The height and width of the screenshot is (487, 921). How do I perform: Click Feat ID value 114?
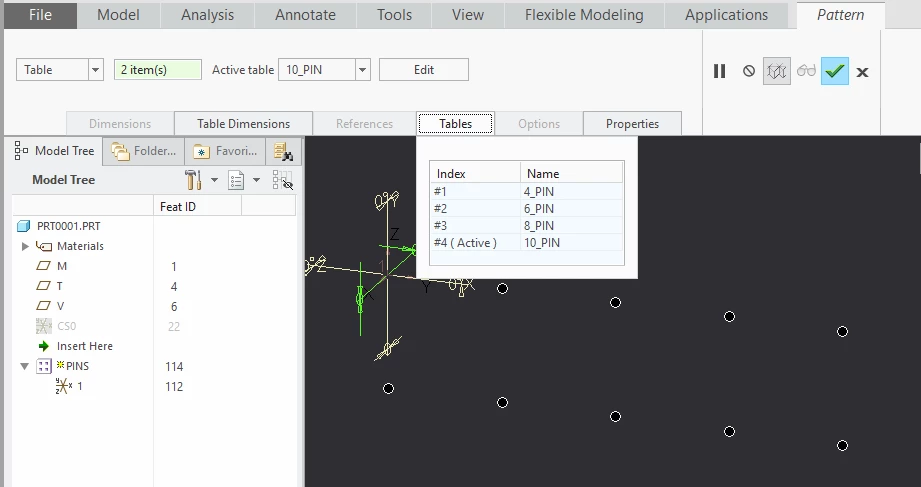[x=174, y=367]
